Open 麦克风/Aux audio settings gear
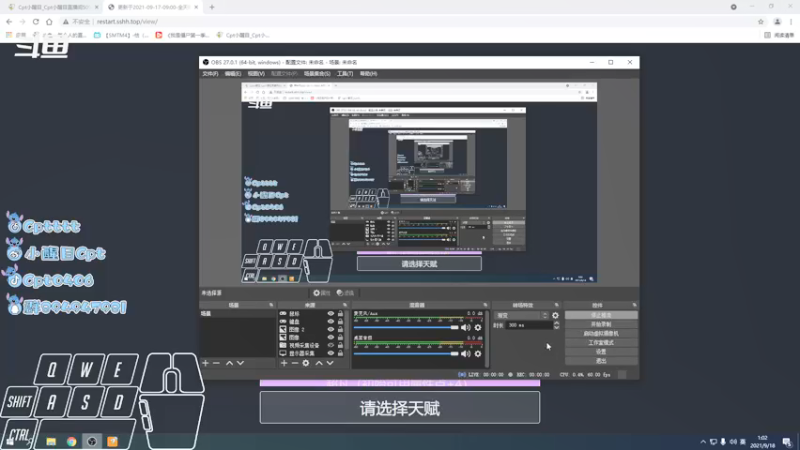Screen dimensions: 800x450 point(478,328)
